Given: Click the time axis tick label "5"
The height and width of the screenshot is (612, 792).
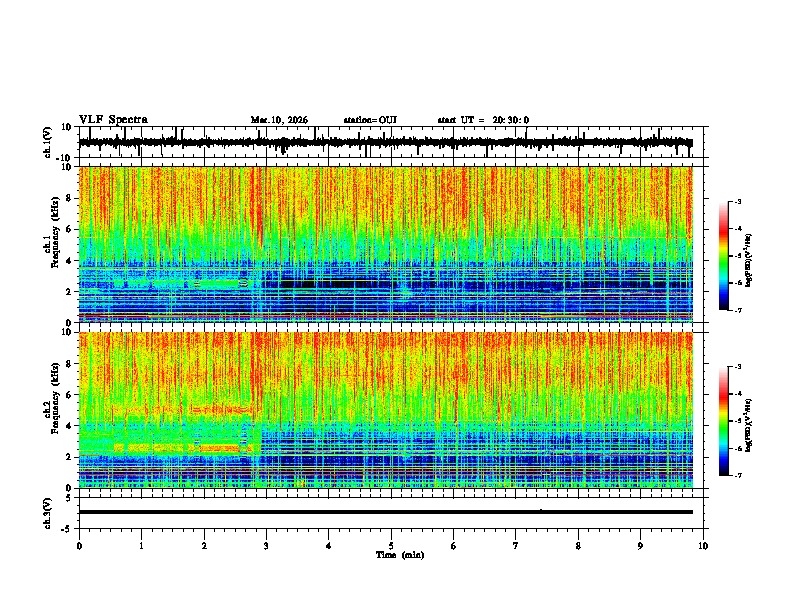Looking at the screenshot, I should [391, 546].
